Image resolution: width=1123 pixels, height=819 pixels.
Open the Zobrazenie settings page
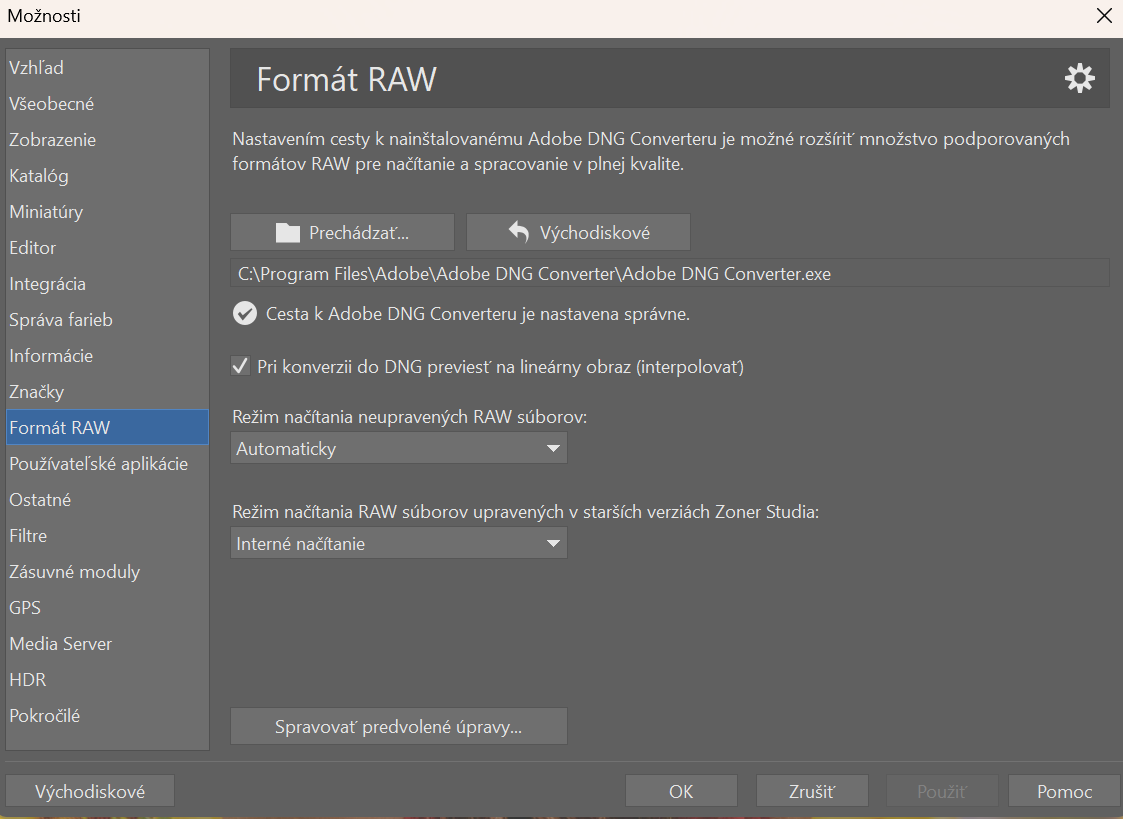(107, 140)
